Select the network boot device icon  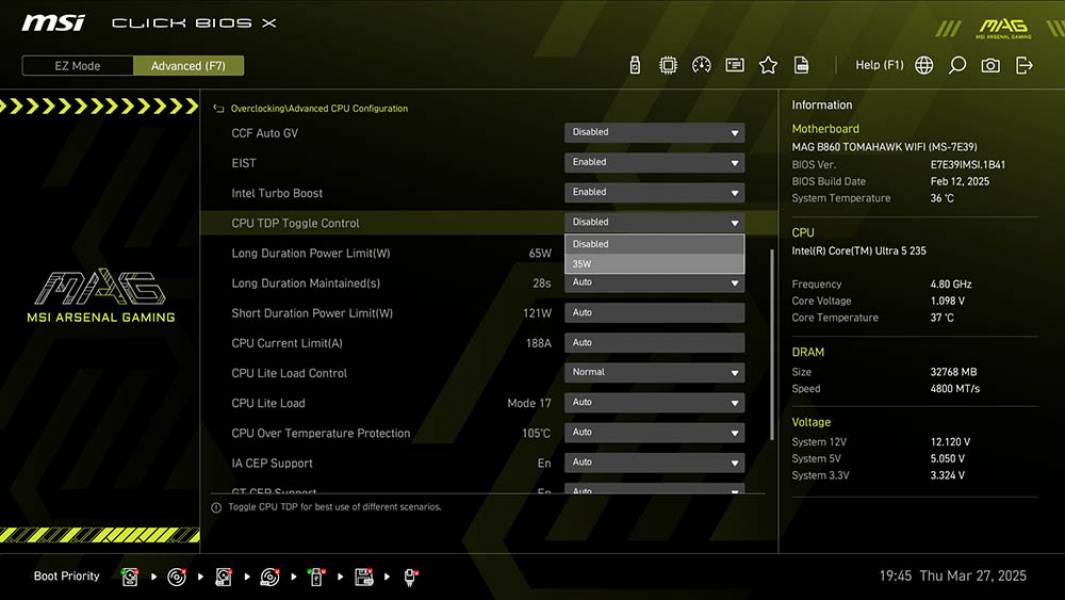tap(410, 577)
